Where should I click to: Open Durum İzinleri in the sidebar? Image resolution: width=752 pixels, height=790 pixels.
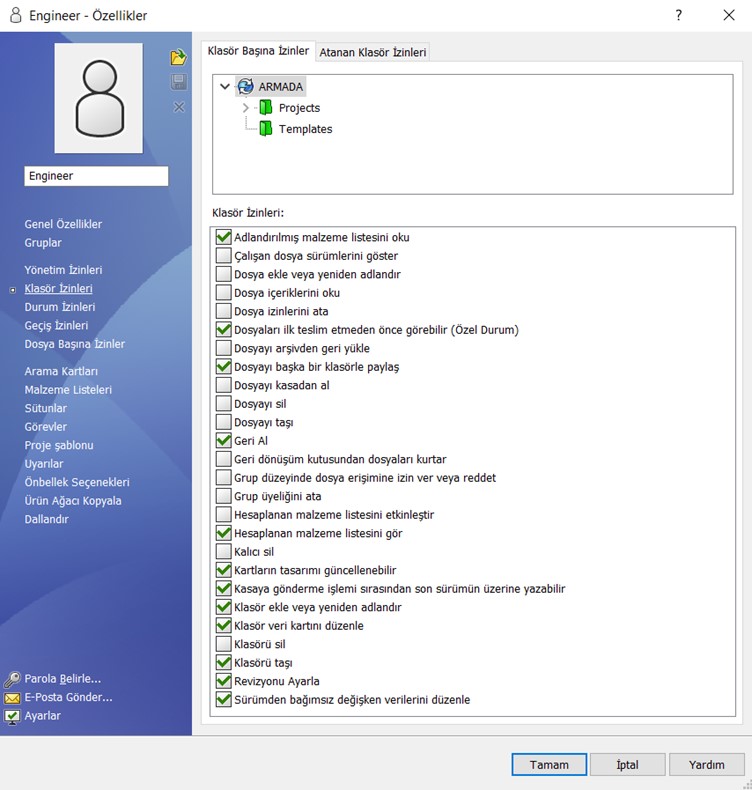[60, 307]
